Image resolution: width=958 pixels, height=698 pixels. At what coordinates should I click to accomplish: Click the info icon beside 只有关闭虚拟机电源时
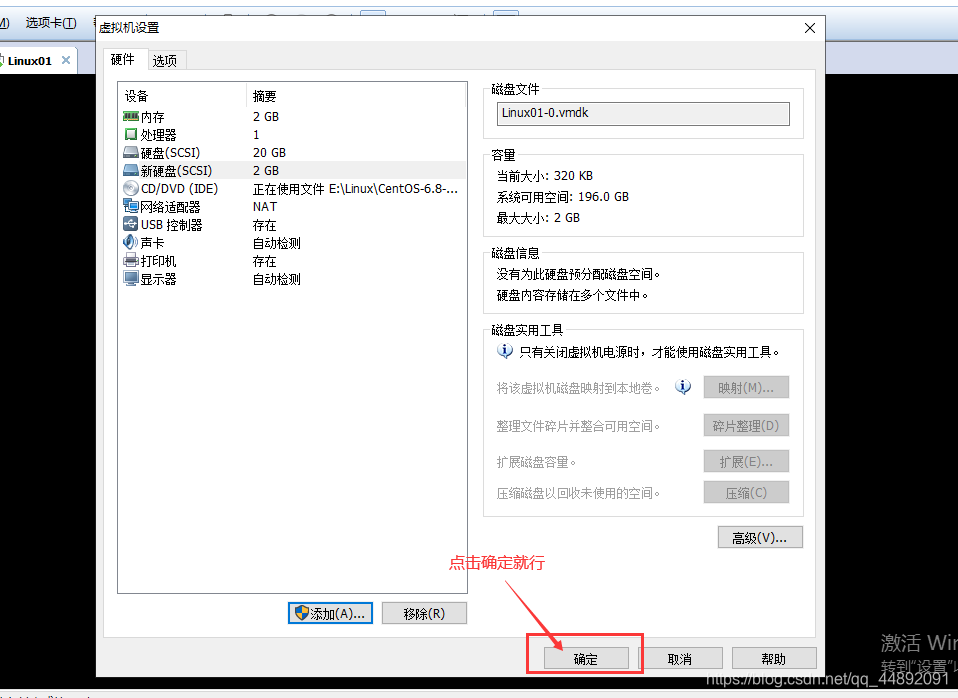(x=505, y=351)
